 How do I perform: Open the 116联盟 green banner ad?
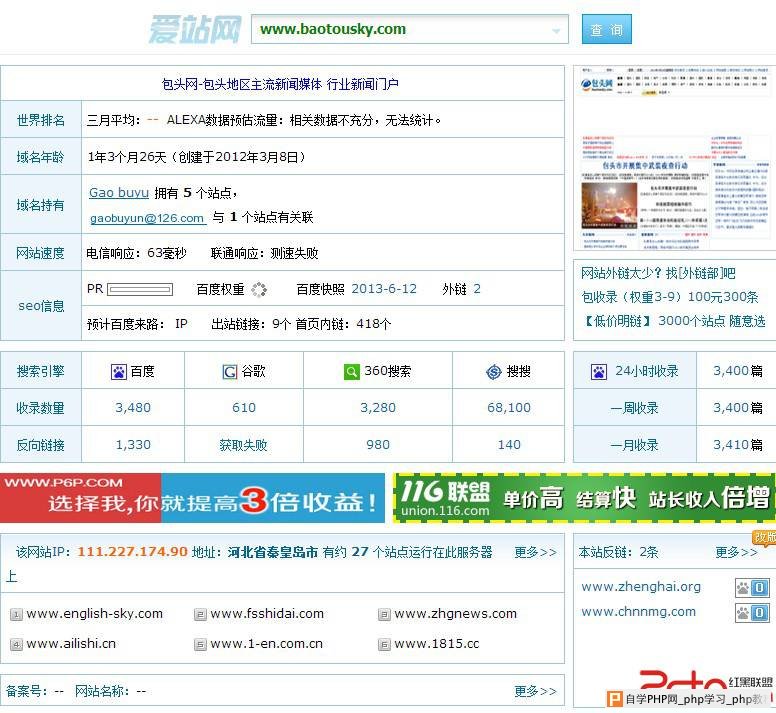point(584,498)
